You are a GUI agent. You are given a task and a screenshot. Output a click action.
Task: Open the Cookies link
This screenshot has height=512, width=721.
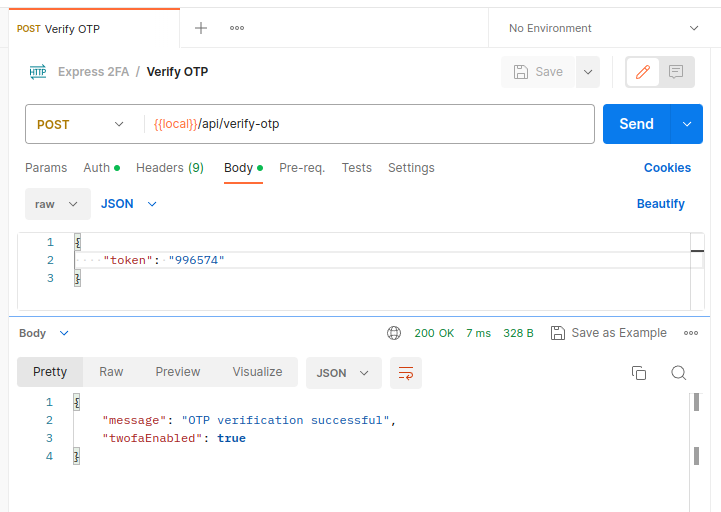[667, 168]
